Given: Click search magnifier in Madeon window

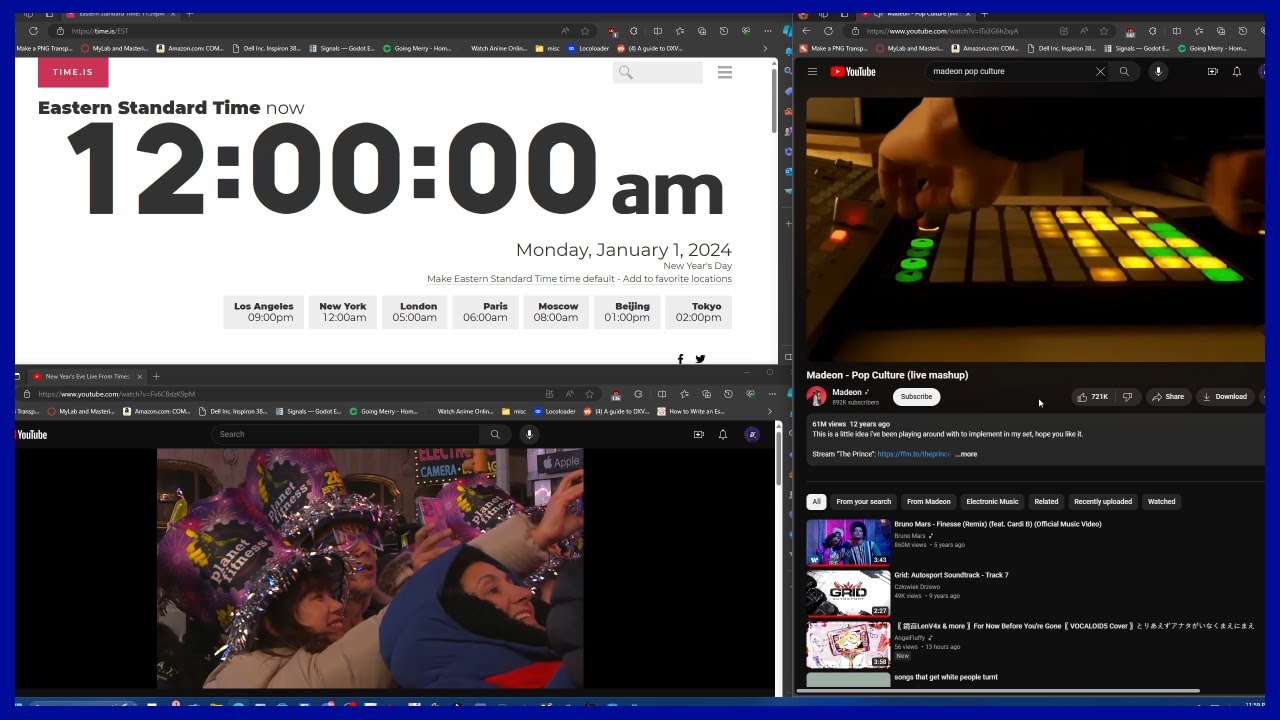Looking at the screenshot, I should point(1124,72).
